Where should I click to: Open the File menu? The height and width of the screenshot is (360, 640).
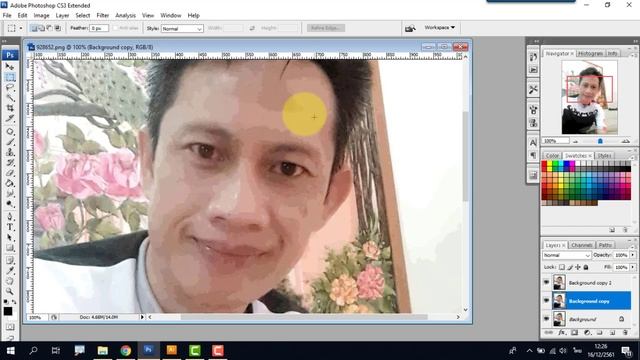click(x=7, y=16)
